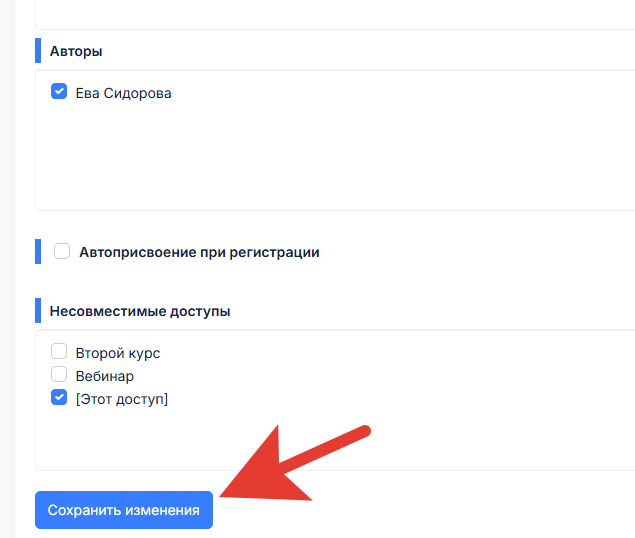Click the Второй курс label text
Screen dimensions: 635x538
(117, 353)
